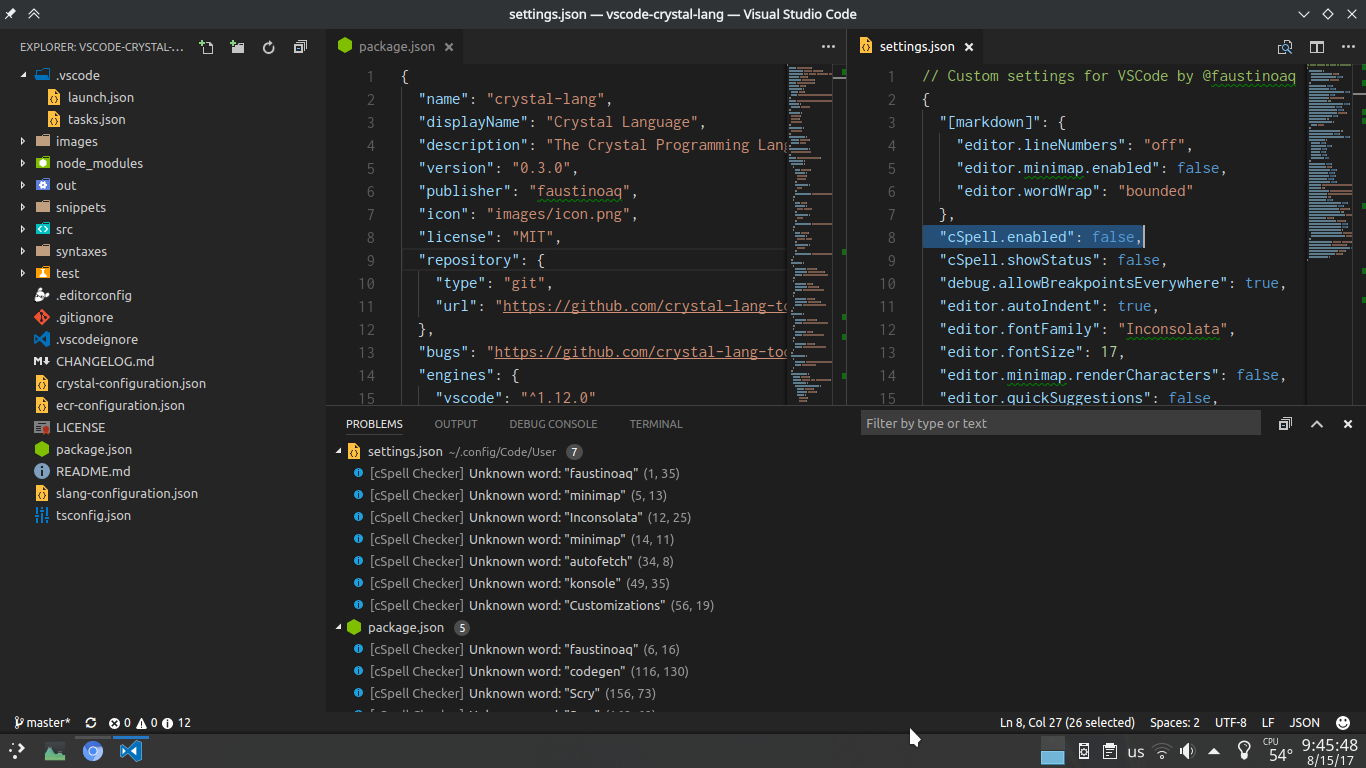Screen dimensions: 1366x768
Task: Collapse all problems in the panel
Action: pos(1285,424)
